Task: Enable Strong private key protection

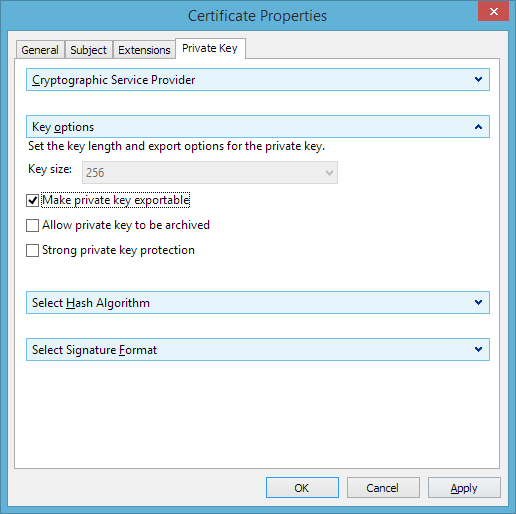Action: (32, 250)
